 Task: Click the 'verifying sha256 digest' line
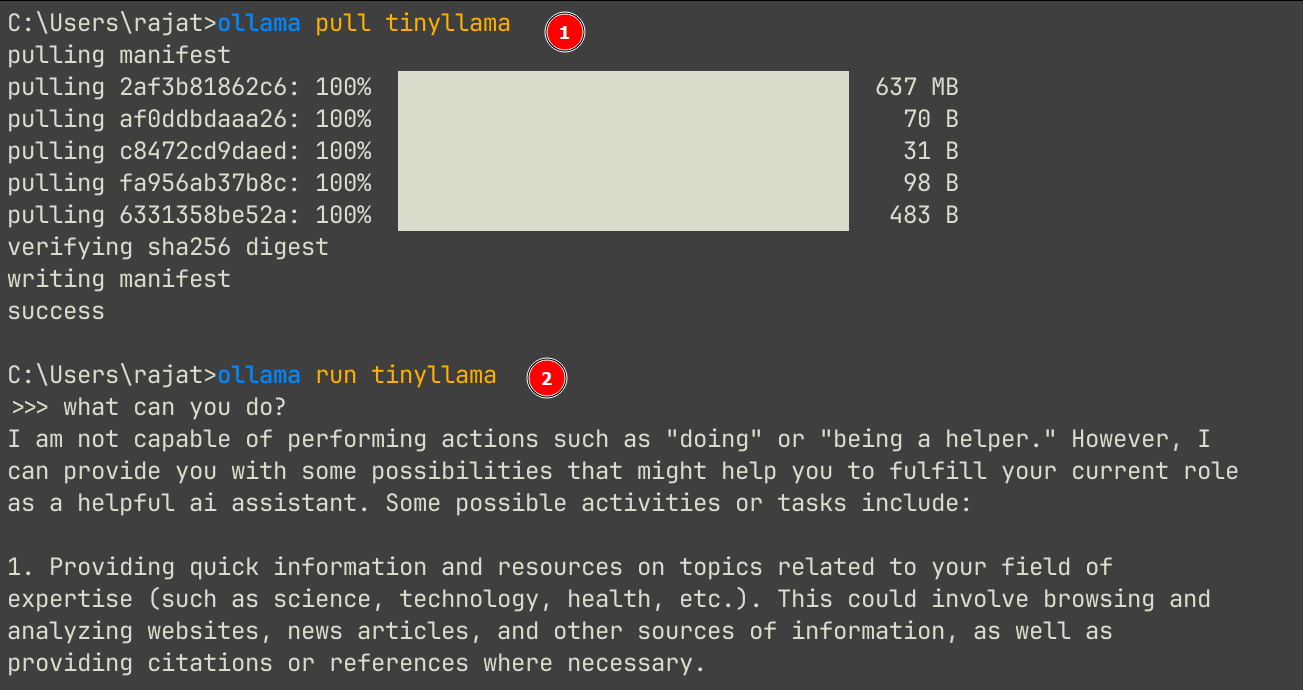(168, 247)
